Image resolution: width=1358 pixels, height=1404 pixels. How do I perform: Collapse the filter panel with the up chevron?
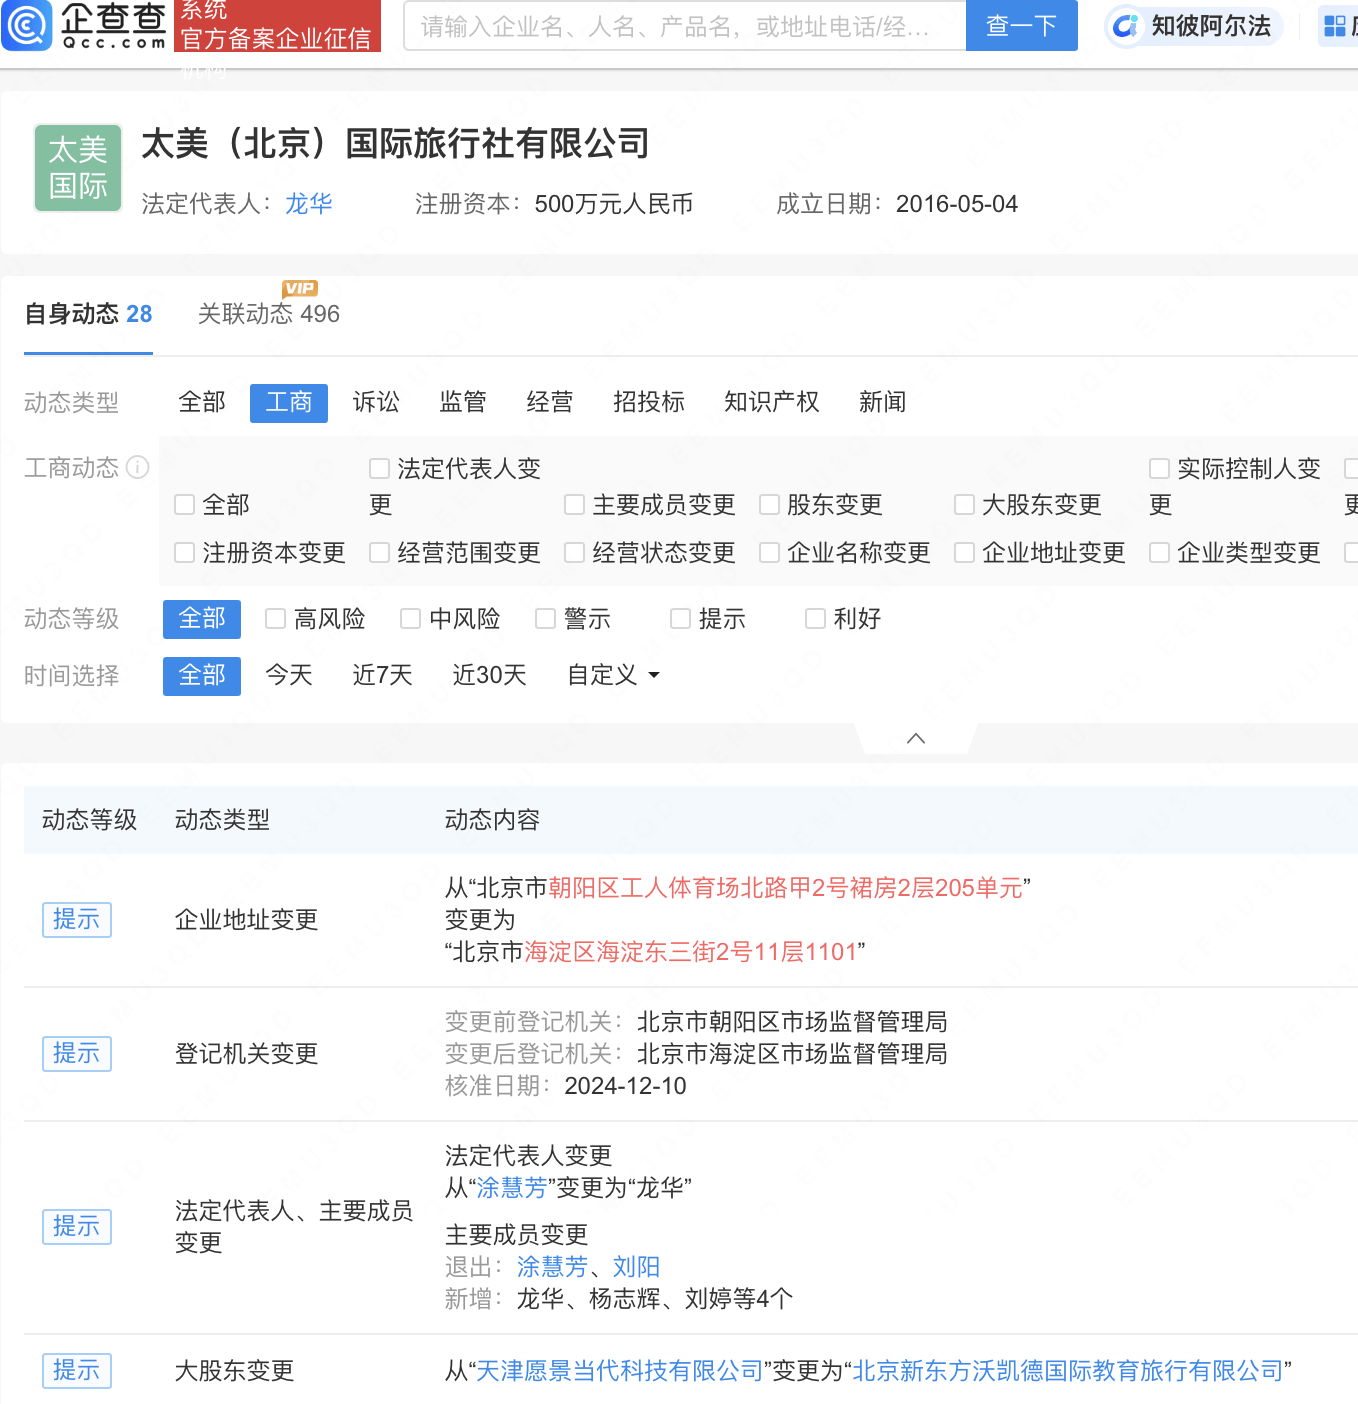pos(915,738)
